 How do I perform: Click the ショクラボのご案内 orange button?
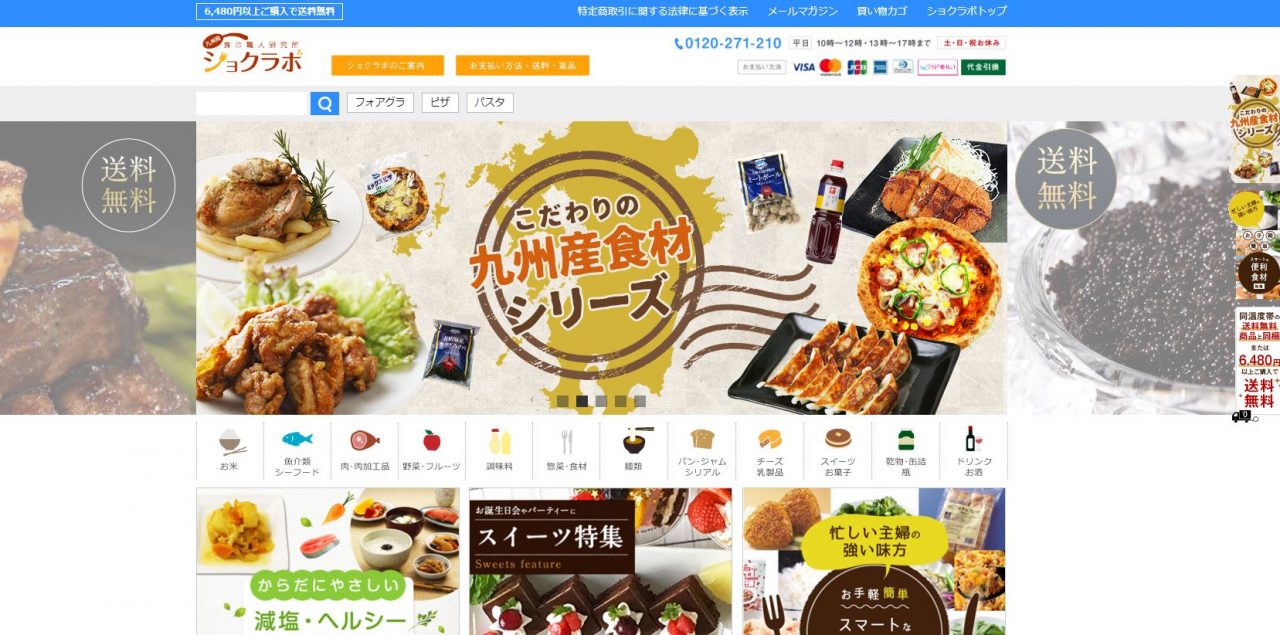pyautogui.click(x=387, y=65)
